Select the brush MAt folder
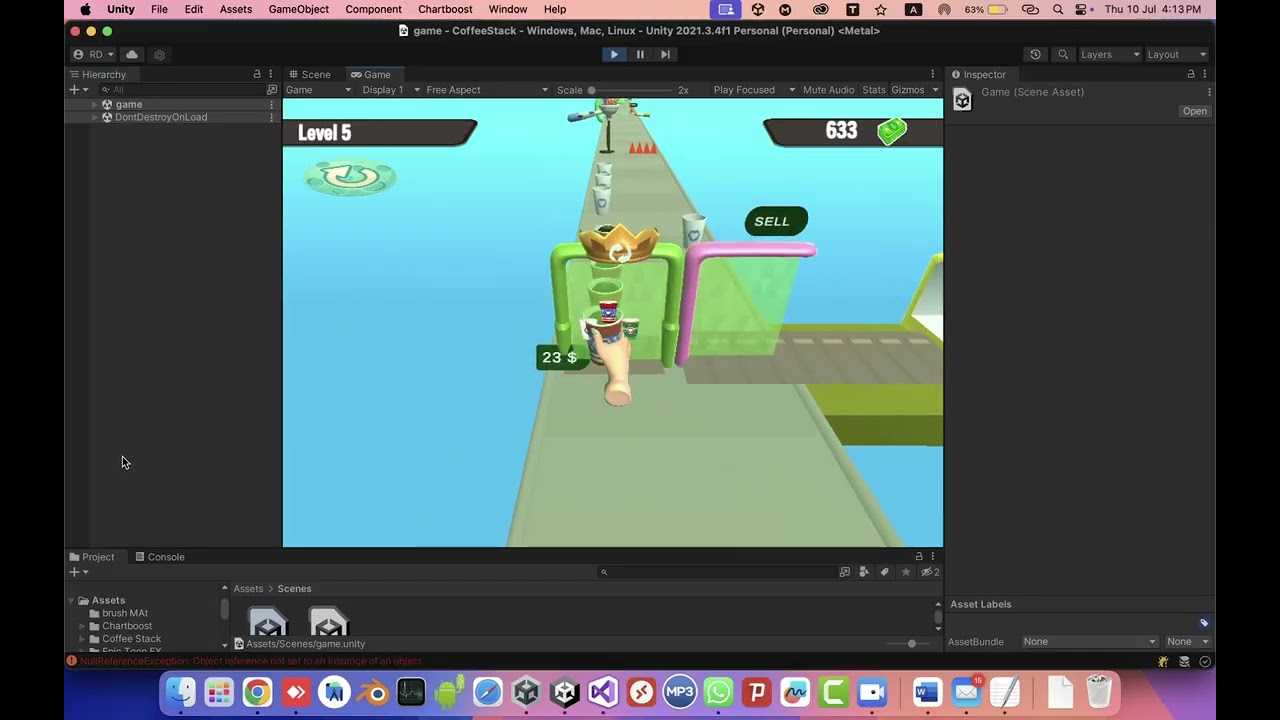Viewport: 1280px width, 720px height. click(124, 613)
